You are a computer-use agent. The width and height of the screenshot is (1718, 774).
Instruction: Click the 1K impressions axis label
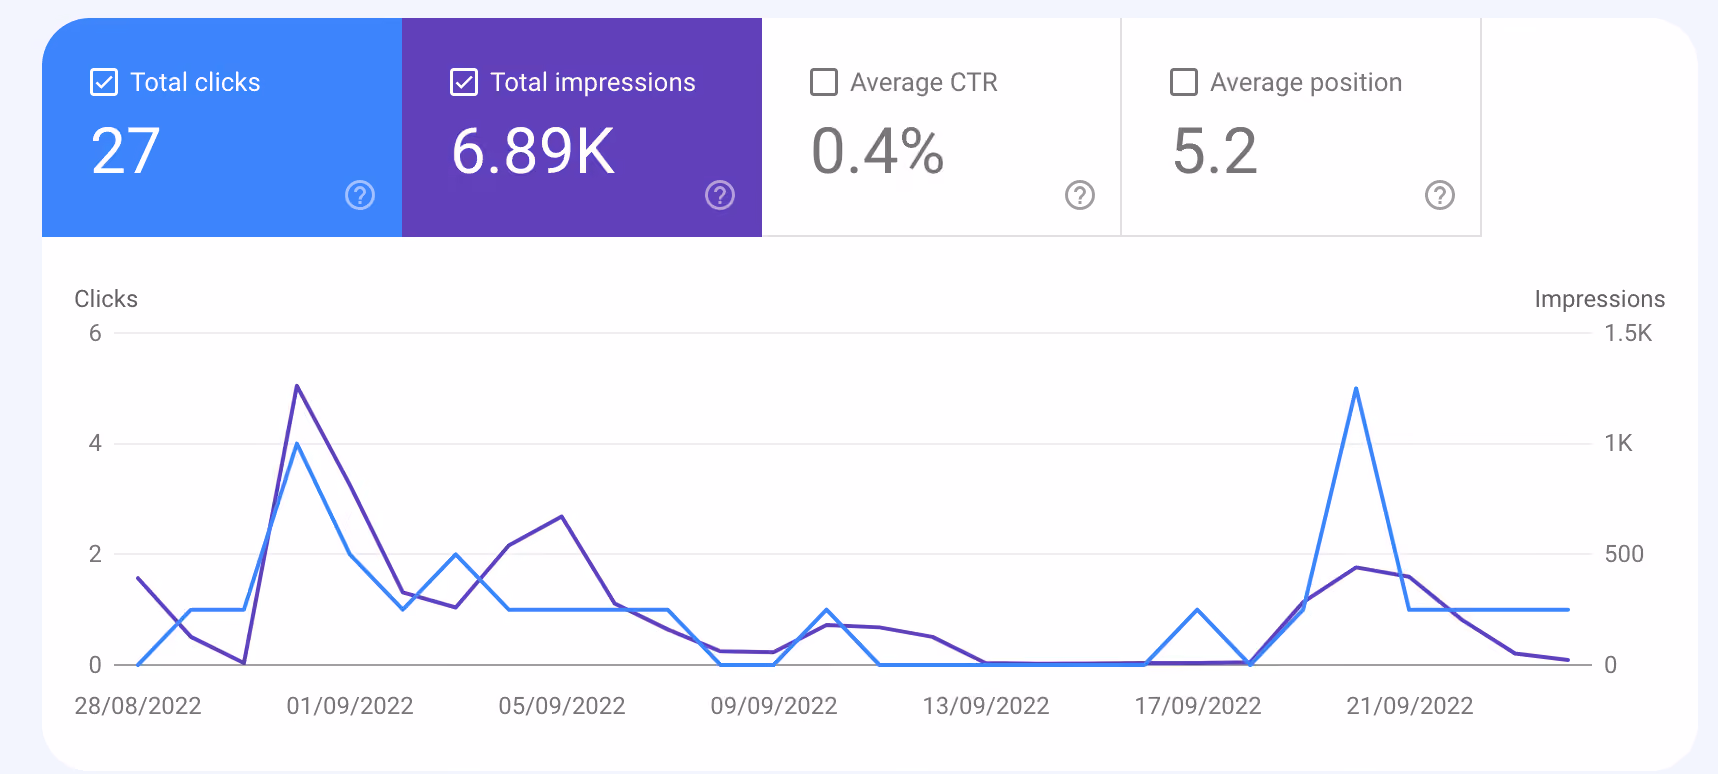point(1618,443)
